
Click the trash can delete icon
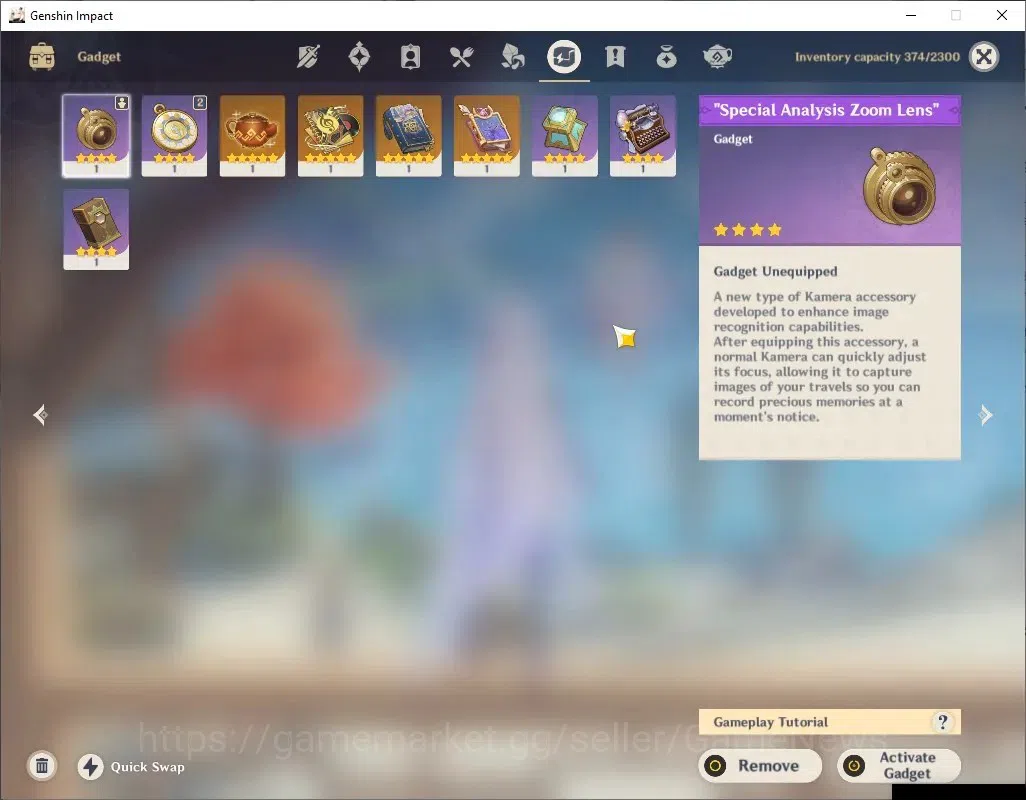click(42, 766)
